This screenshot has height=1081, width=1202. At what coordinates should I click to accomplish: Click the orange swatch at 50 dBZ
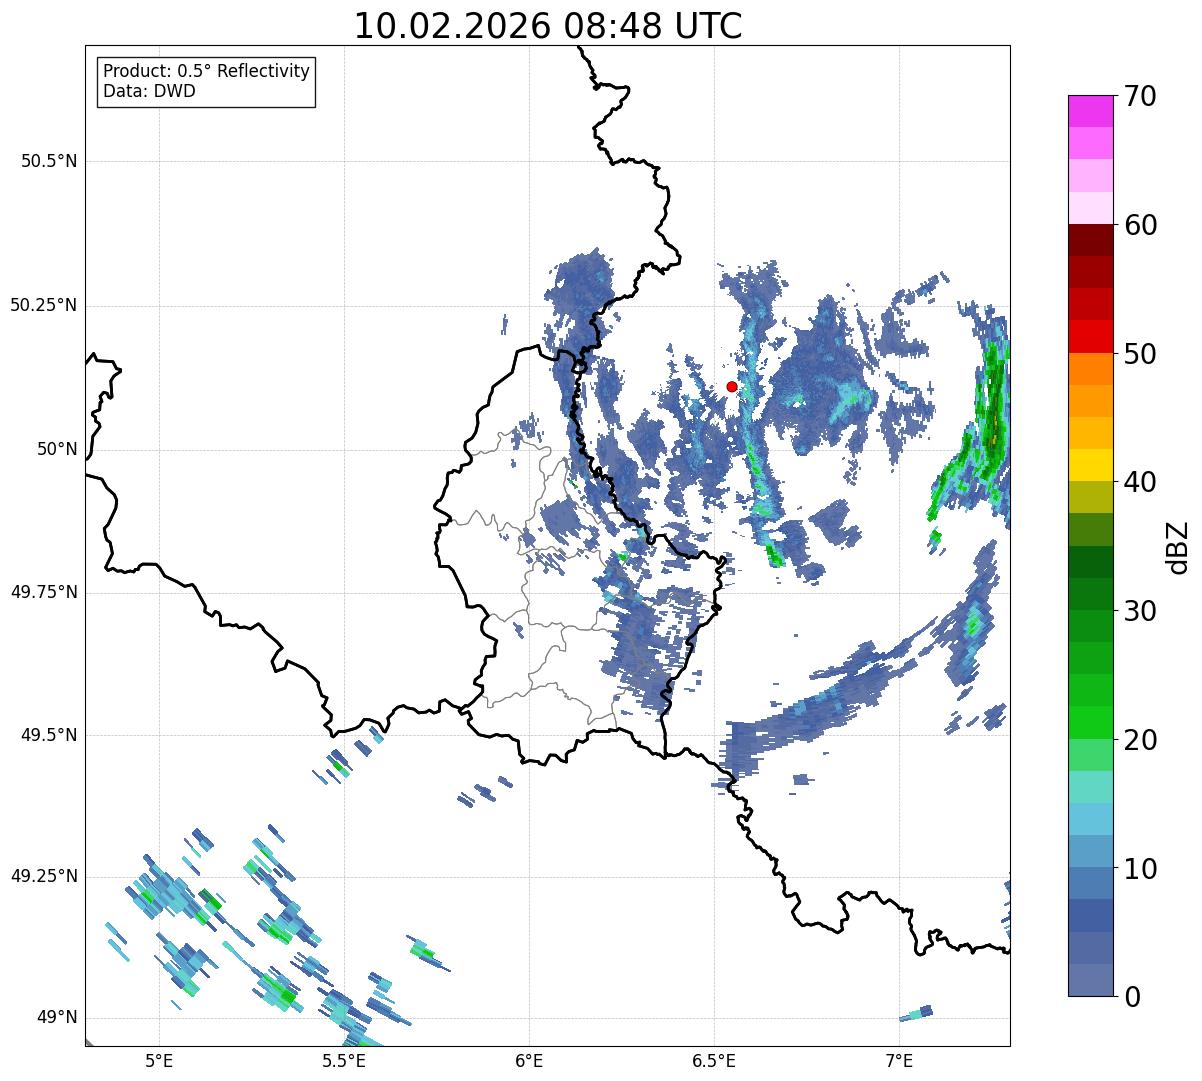[1090, 369]
